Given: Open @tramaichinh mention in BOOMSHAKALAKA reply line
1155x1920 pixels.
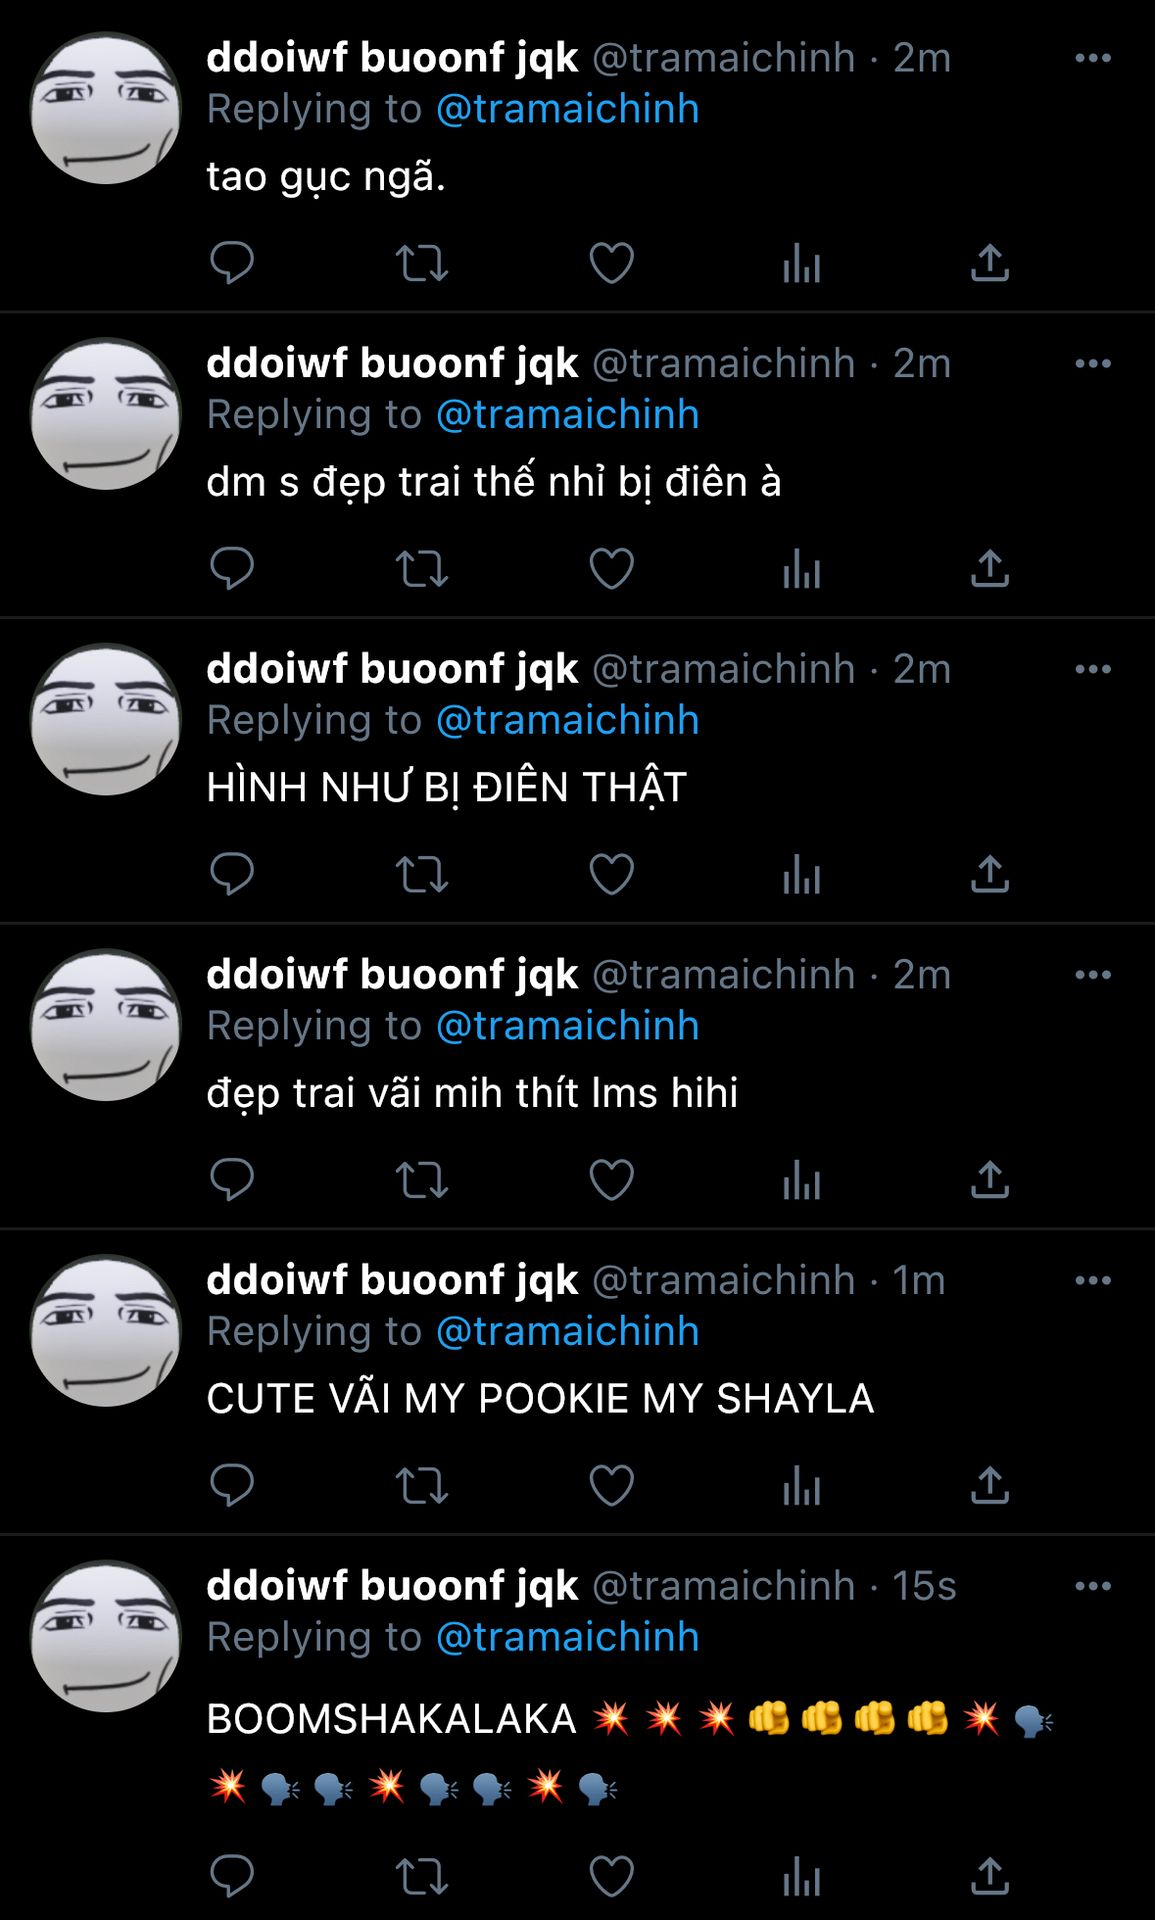Looking at the screenshot, I should (567, 1637).
